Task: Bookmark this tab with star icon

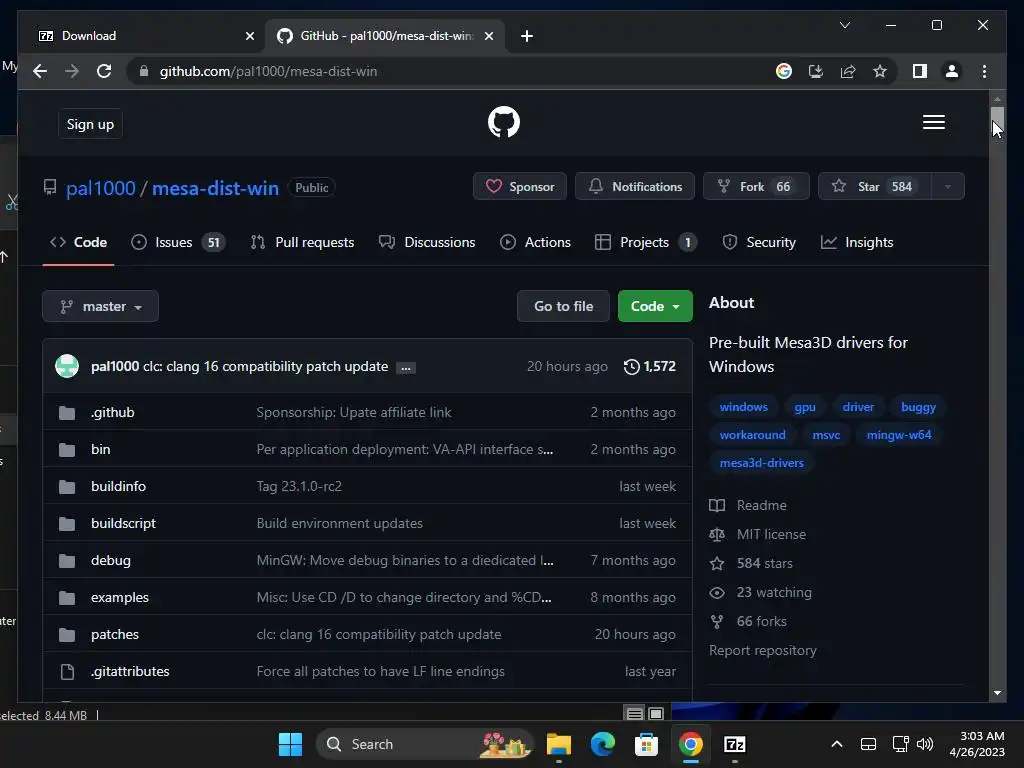Action: point(880,71)
